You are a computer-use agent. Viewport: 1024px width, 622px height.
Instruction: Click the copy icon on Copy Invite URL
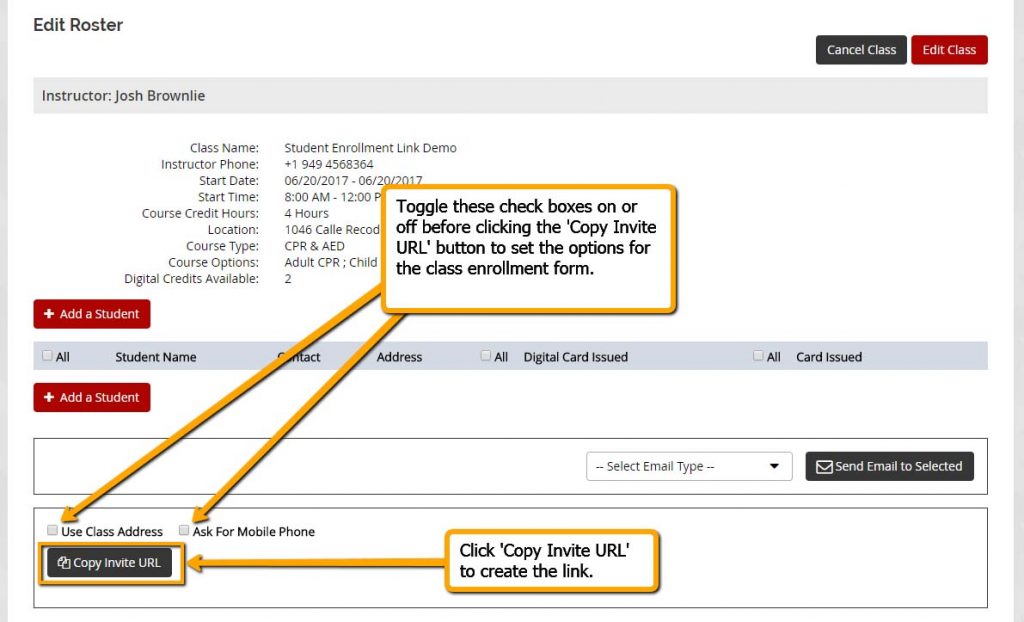[64, 563]
